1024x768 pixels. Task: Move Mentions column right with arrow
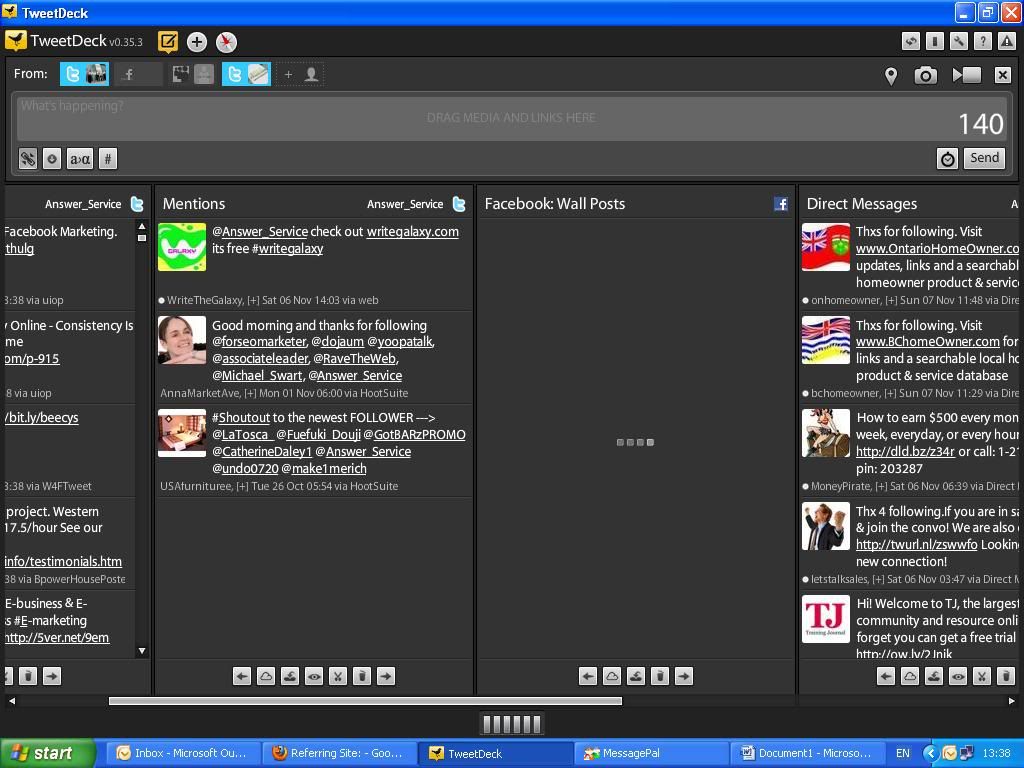386,676
